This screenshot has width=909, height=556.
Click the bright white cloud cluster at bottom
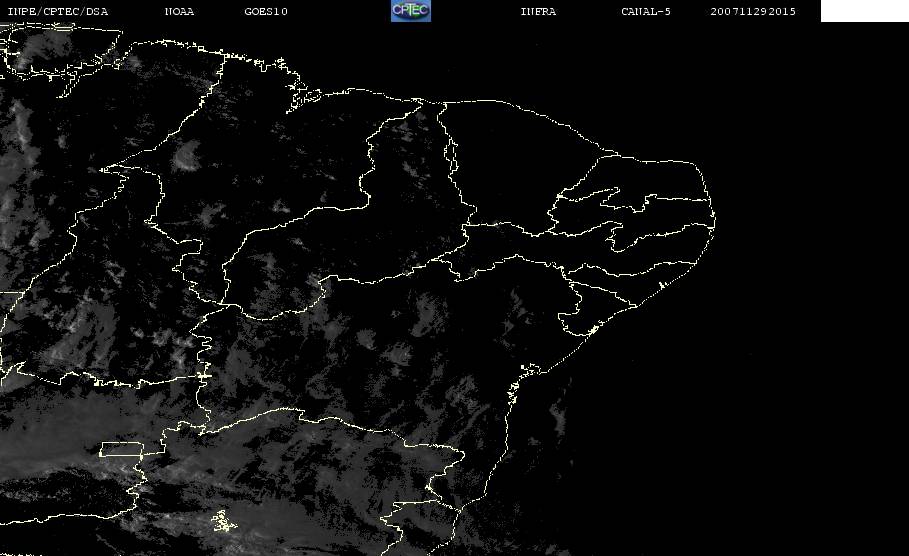pyautogui.click(x=220, y=521)
